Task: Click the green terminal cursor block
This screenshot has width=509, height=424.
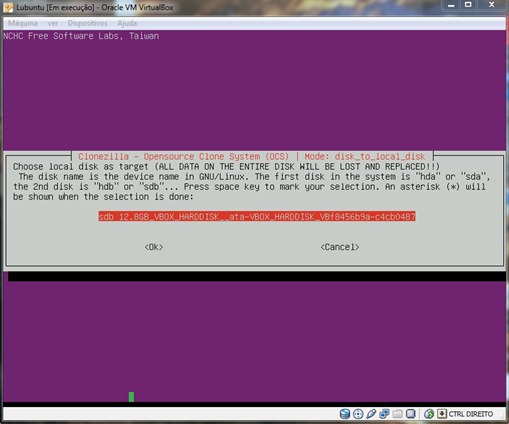Action: pyautogui.click(x=131, y=397)
